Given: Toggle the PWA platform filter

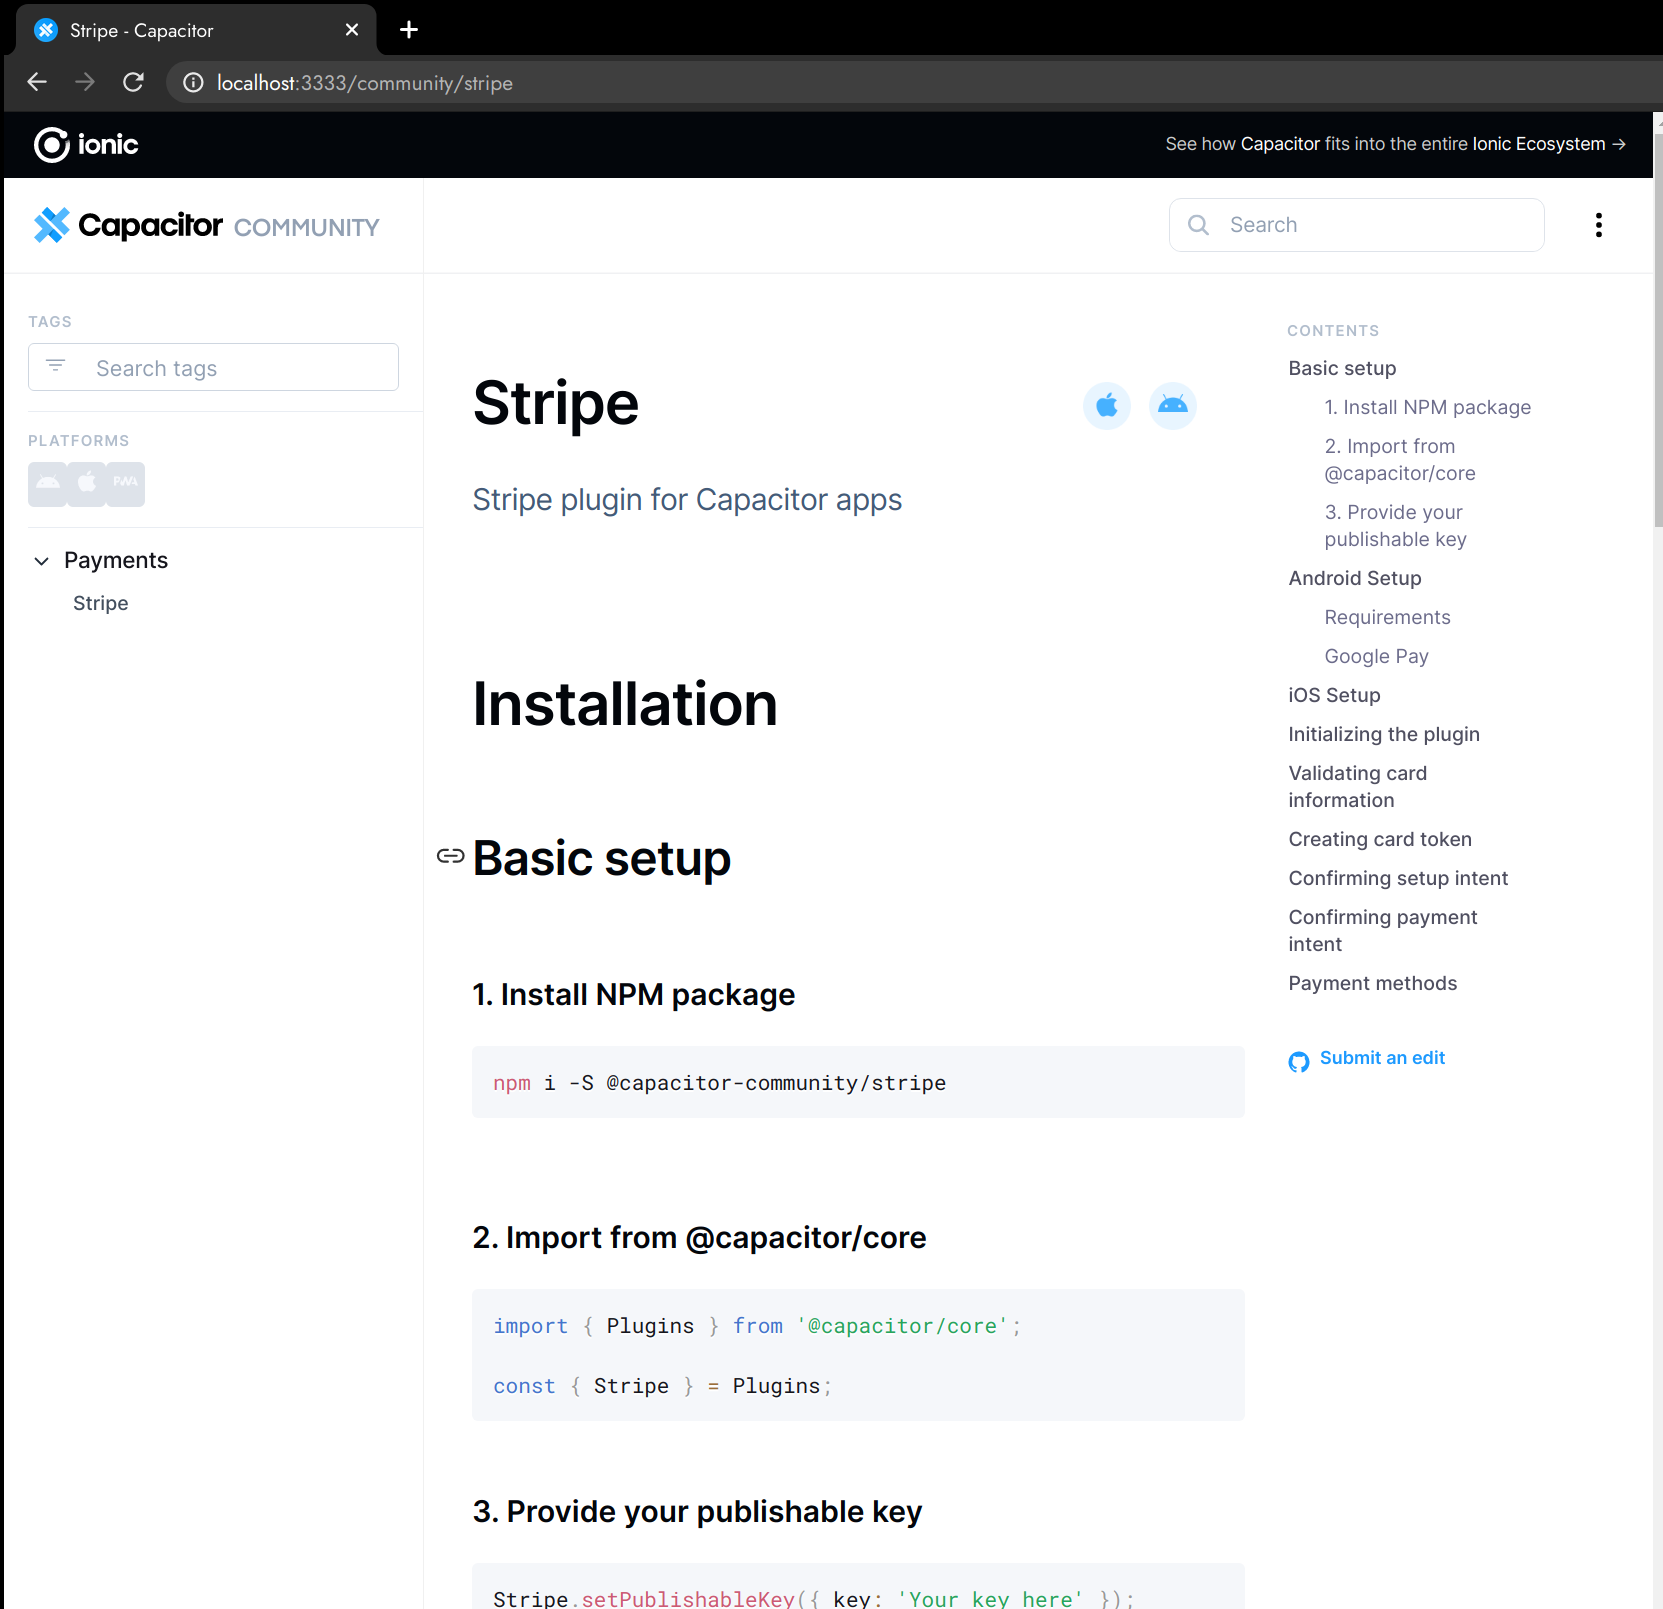Looking at the screenshot, I should coord(125,484).
